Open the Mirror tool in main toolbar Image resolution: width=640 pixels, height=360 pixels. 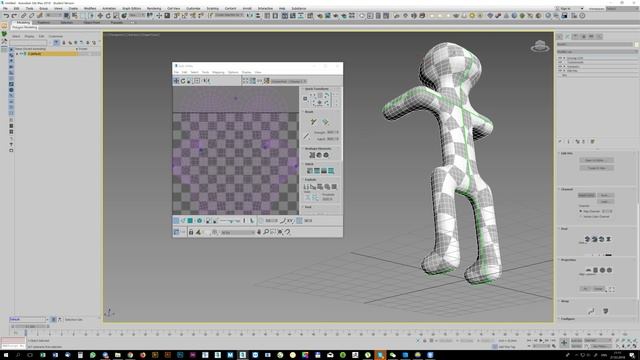tap(250, 16)
